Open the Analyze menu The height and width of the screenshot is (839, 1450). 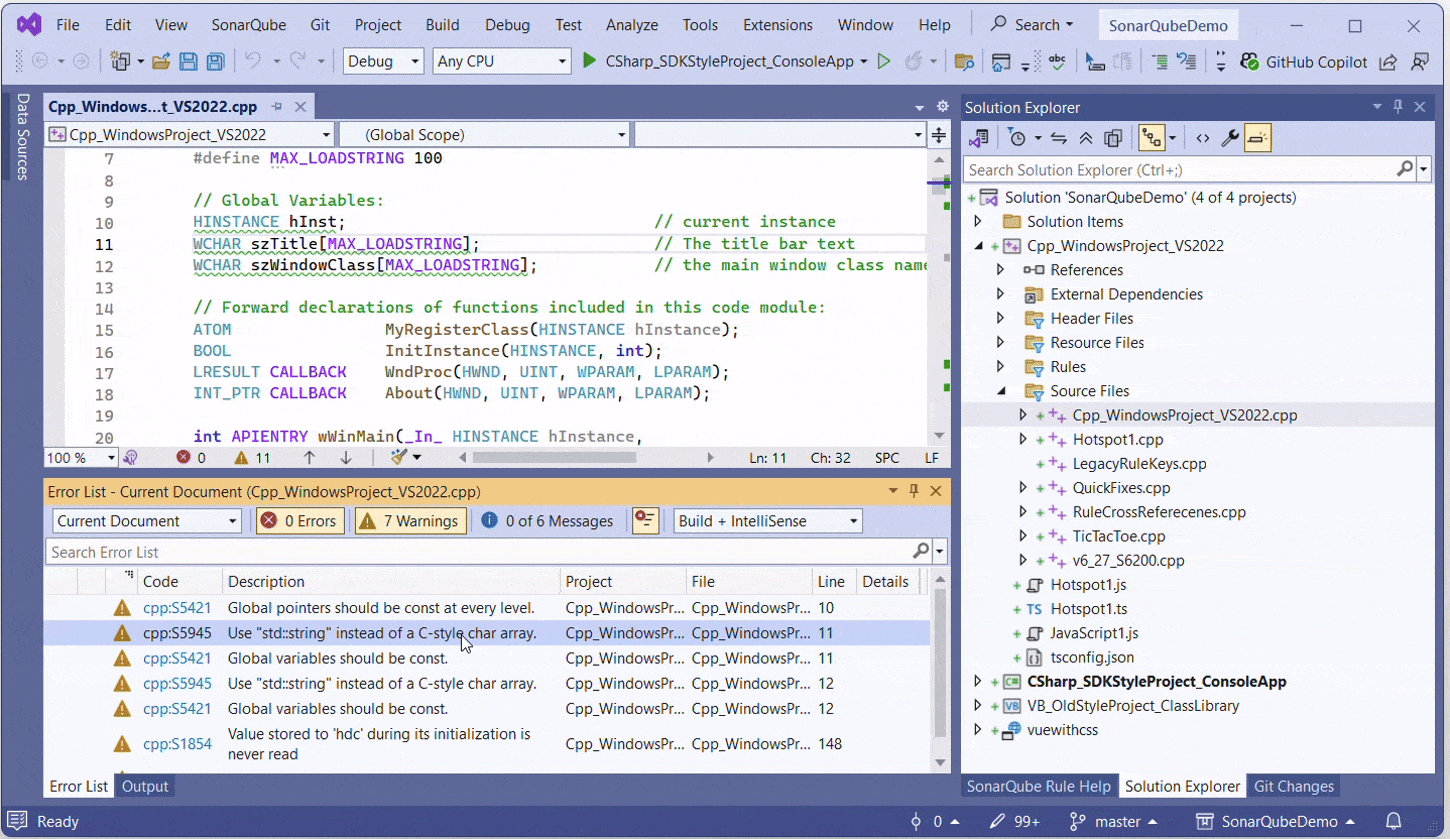[x=632, y=25]
